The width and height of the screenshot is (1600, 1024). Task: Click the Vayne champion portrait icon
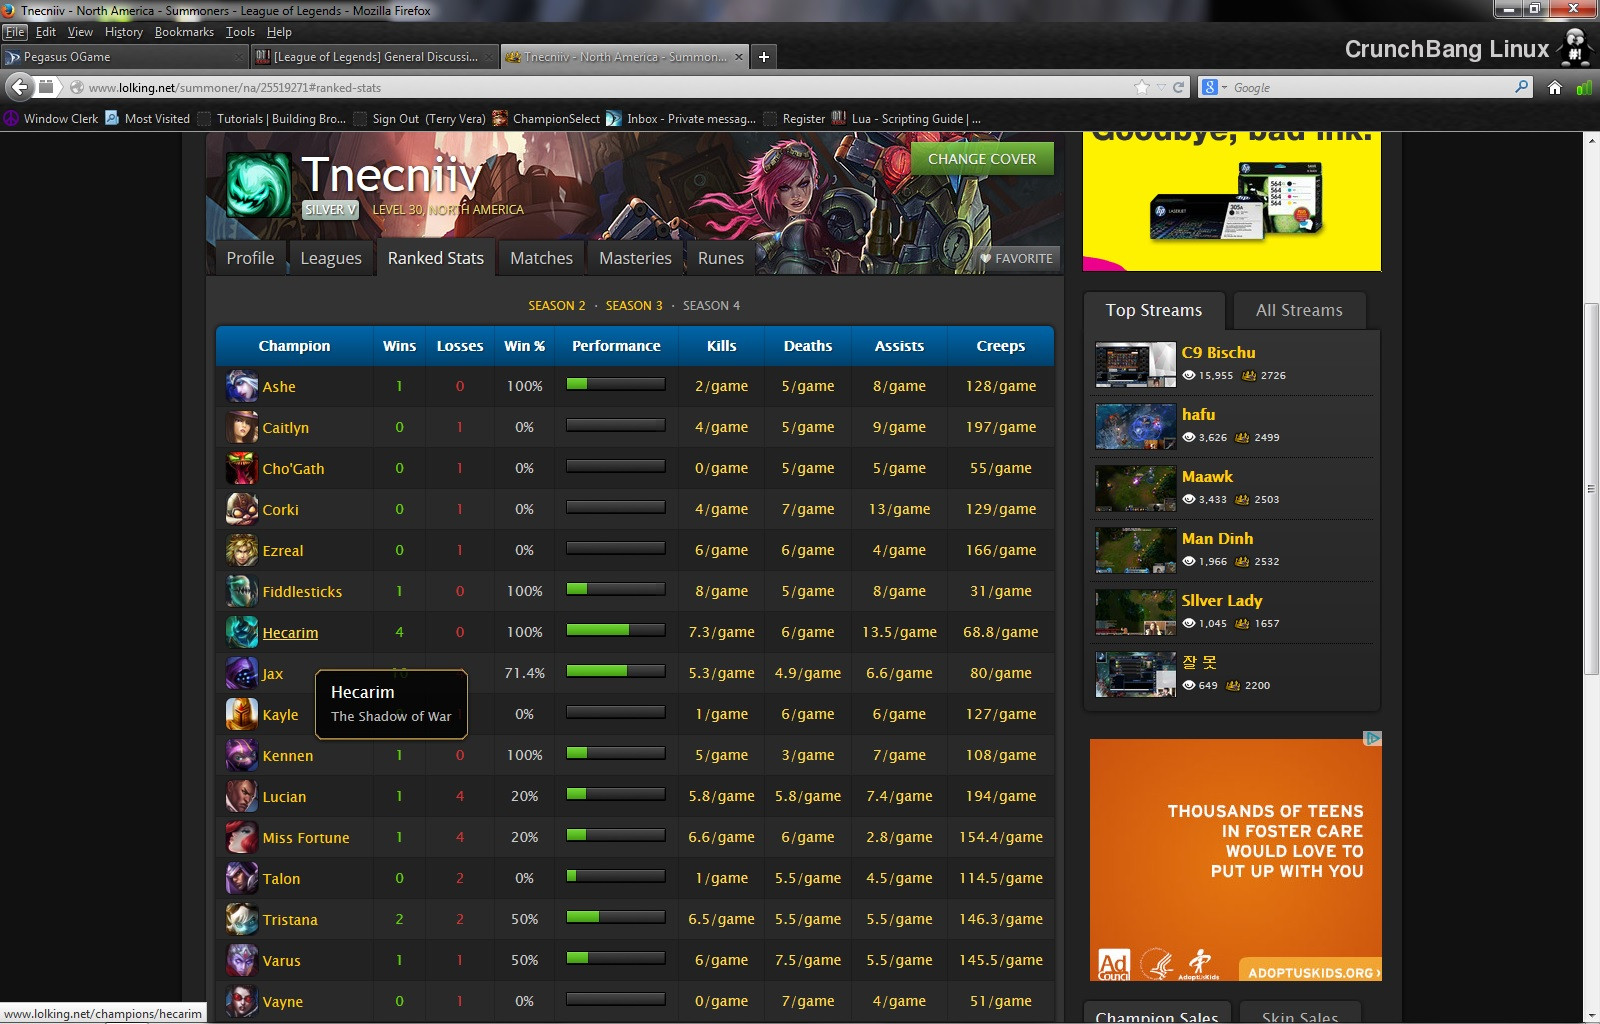242,1001
